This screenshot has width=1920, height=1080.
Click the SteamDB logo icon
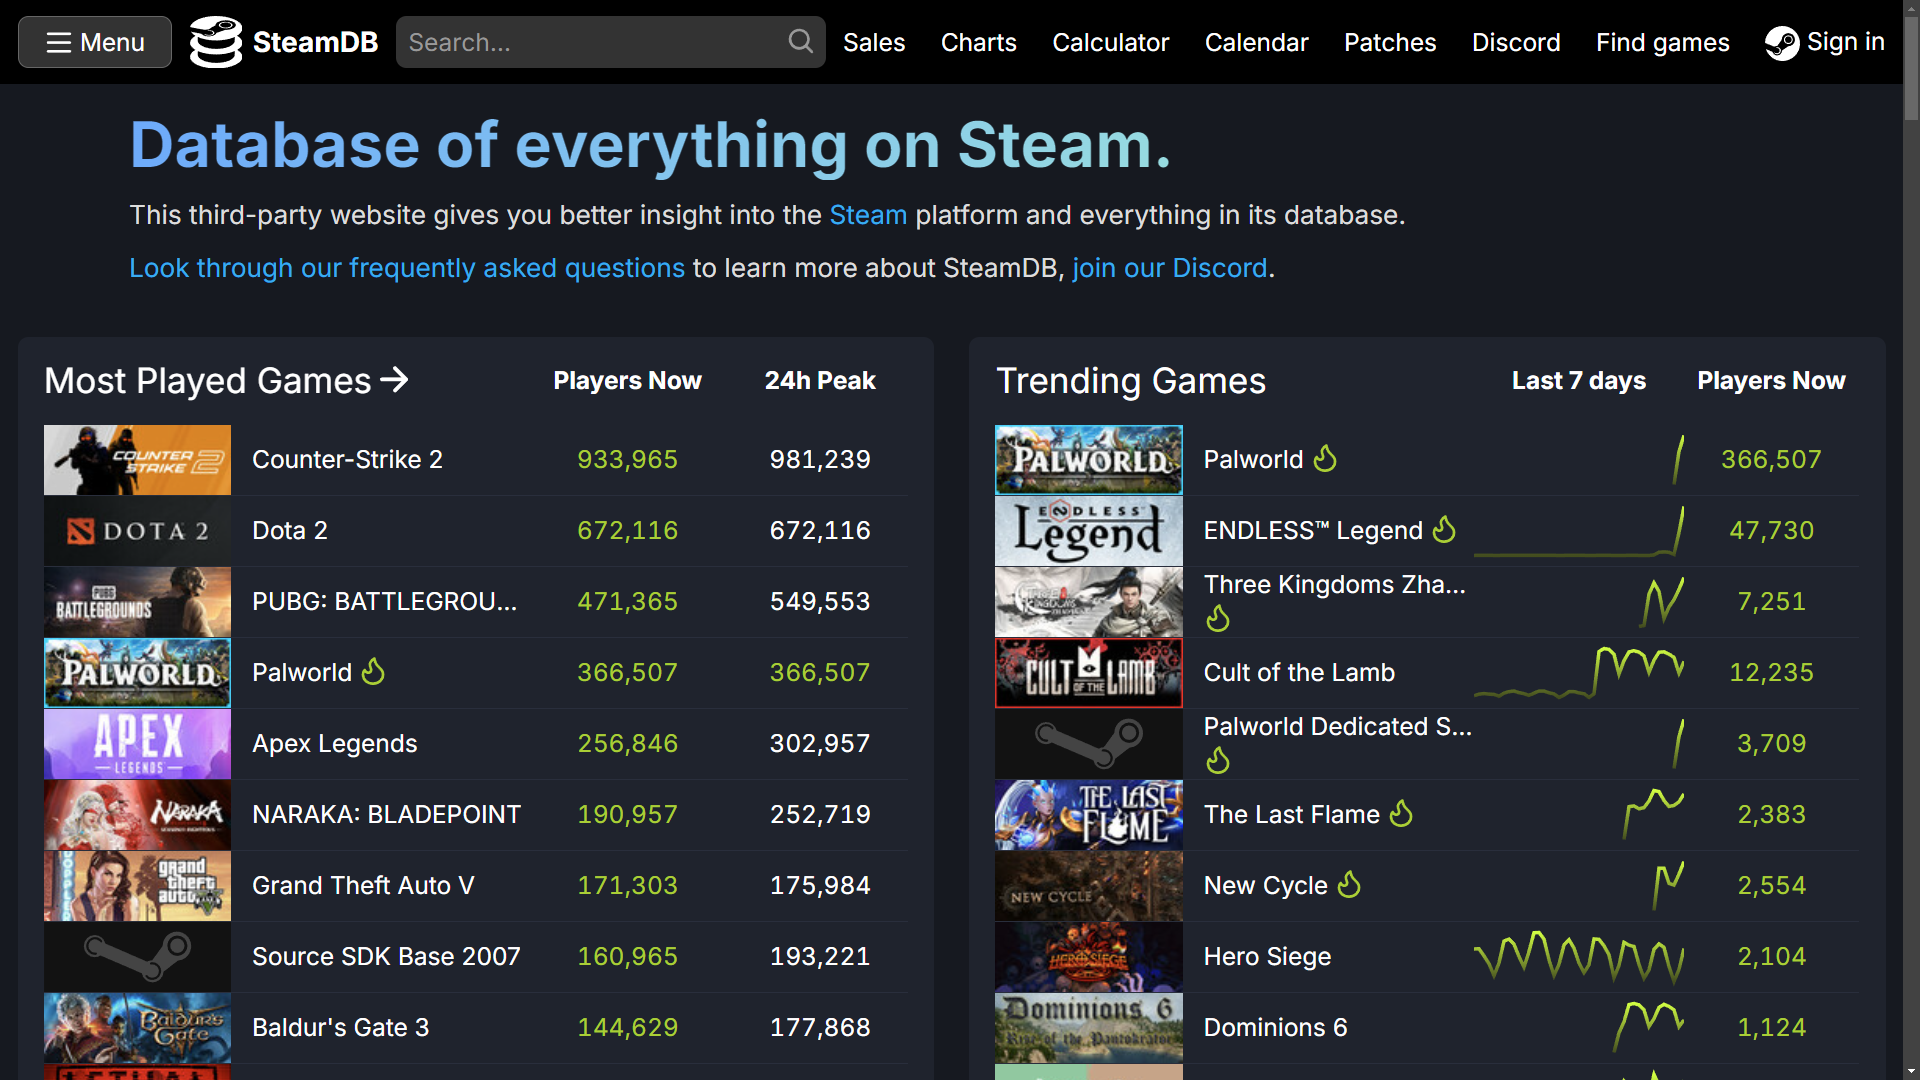216,42
